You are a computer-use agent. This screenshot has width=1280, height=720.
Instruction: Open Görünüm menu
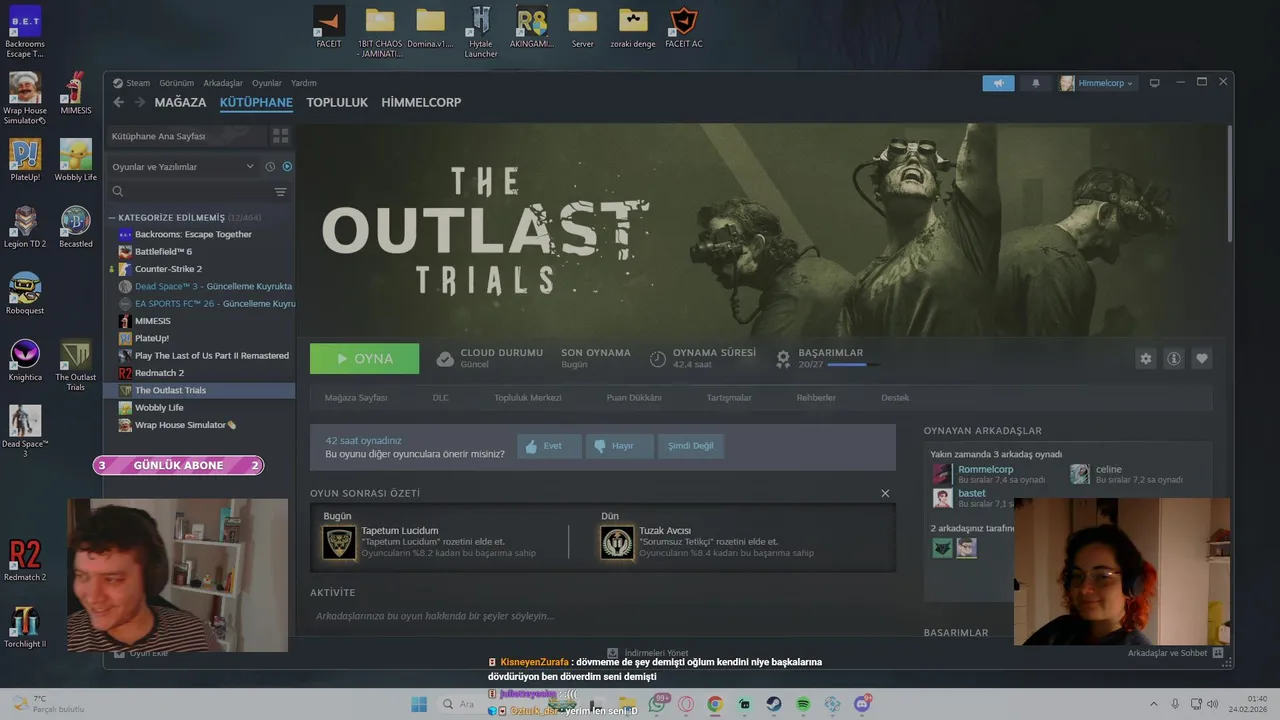[177, 83]
